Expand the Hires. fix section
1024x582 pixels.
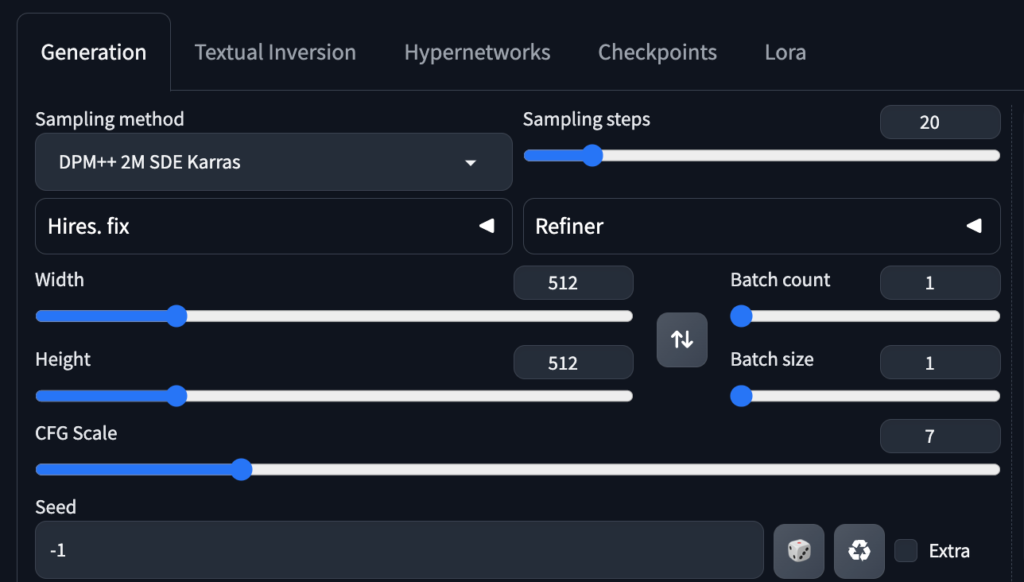tap(273, 226)
